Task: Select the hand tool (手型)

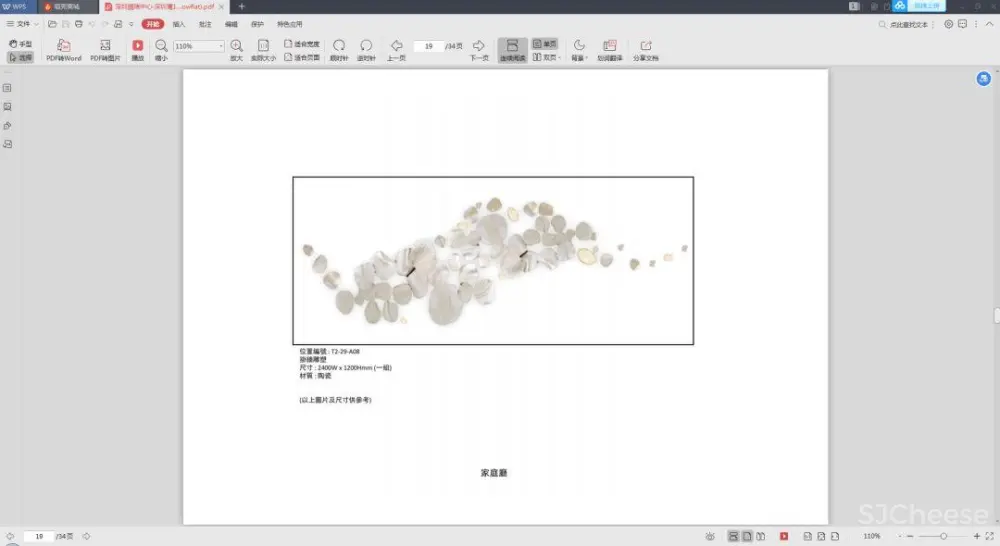Action: click(20, 44)
